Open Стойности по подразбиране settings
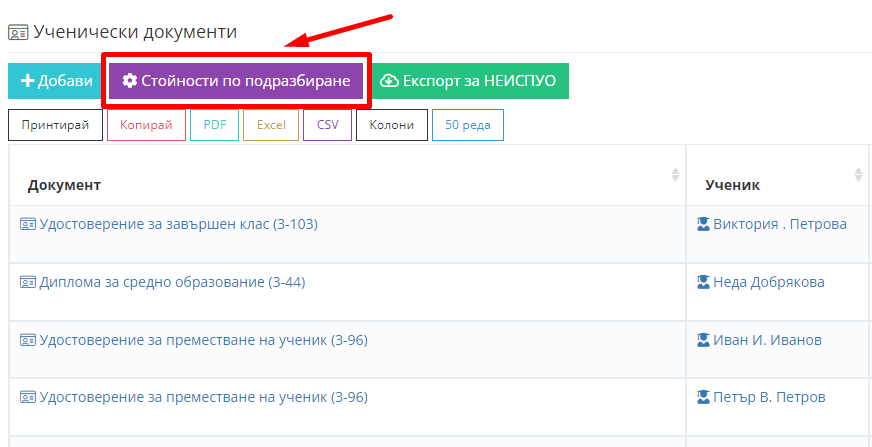Viewport: 872px width, 447px height. 236,81
